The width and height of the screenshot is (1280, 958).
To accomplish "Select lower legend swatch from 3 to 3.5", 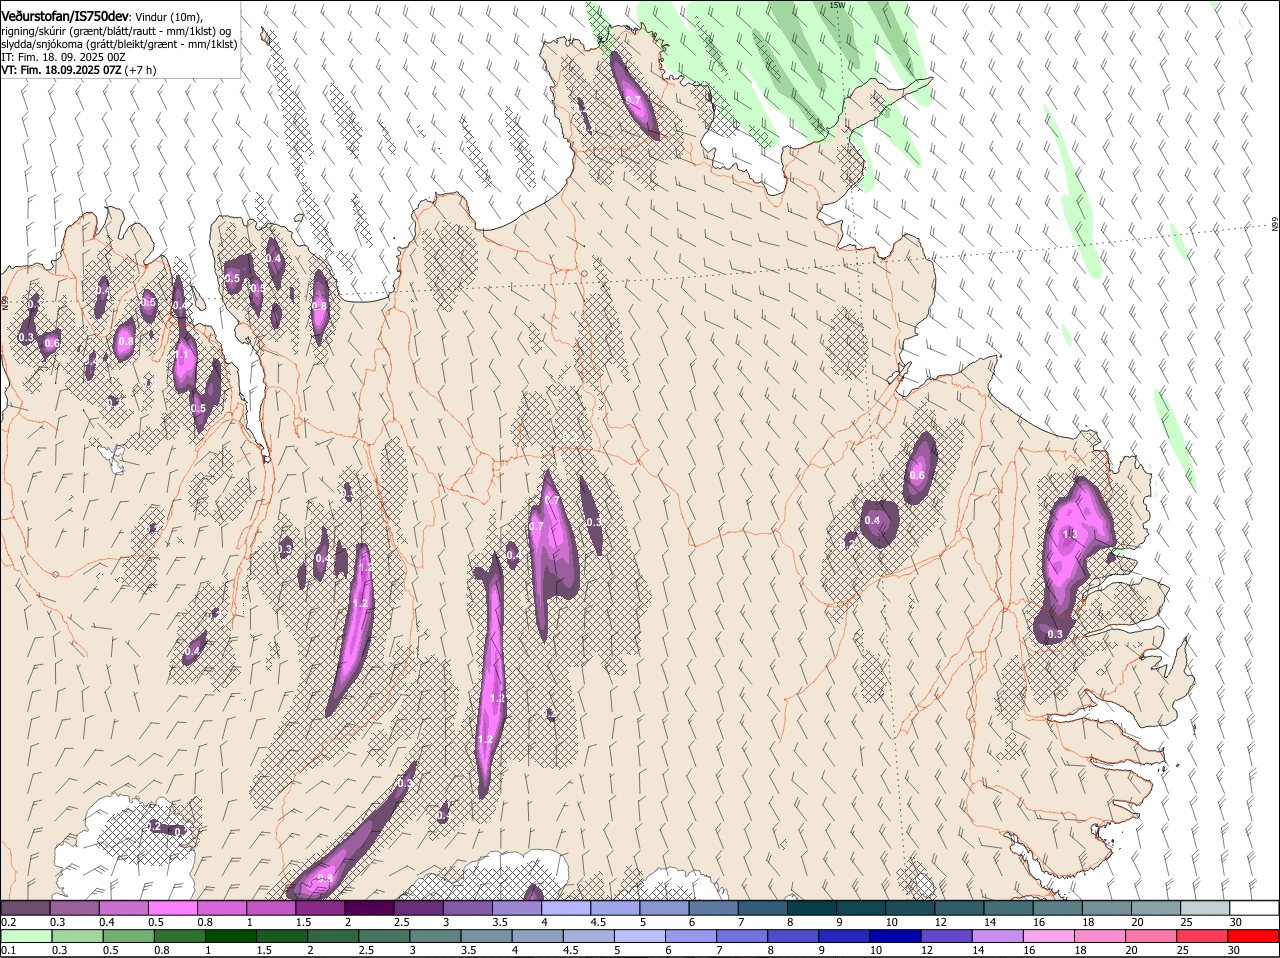I will click(435, 936).
